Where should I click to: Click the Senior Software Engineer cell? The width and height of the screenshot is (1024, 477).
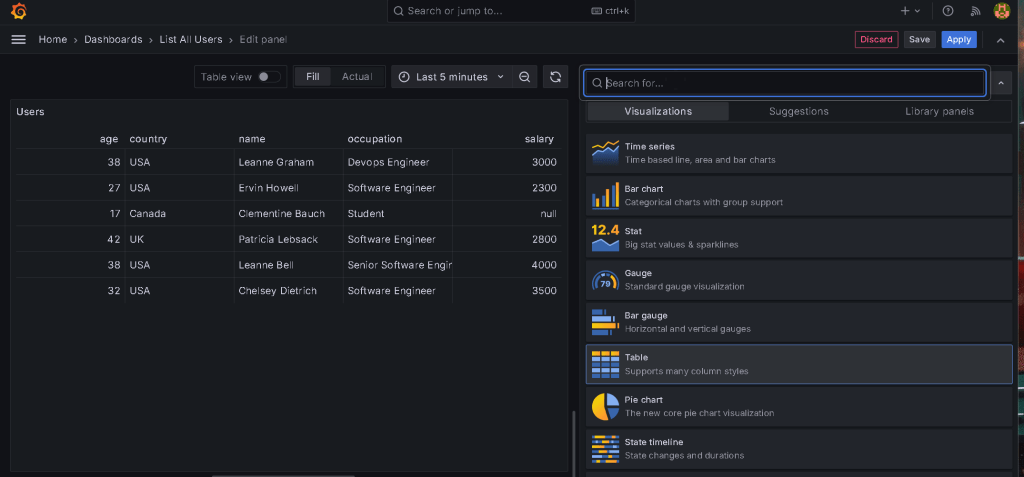(x=398, y=265)
